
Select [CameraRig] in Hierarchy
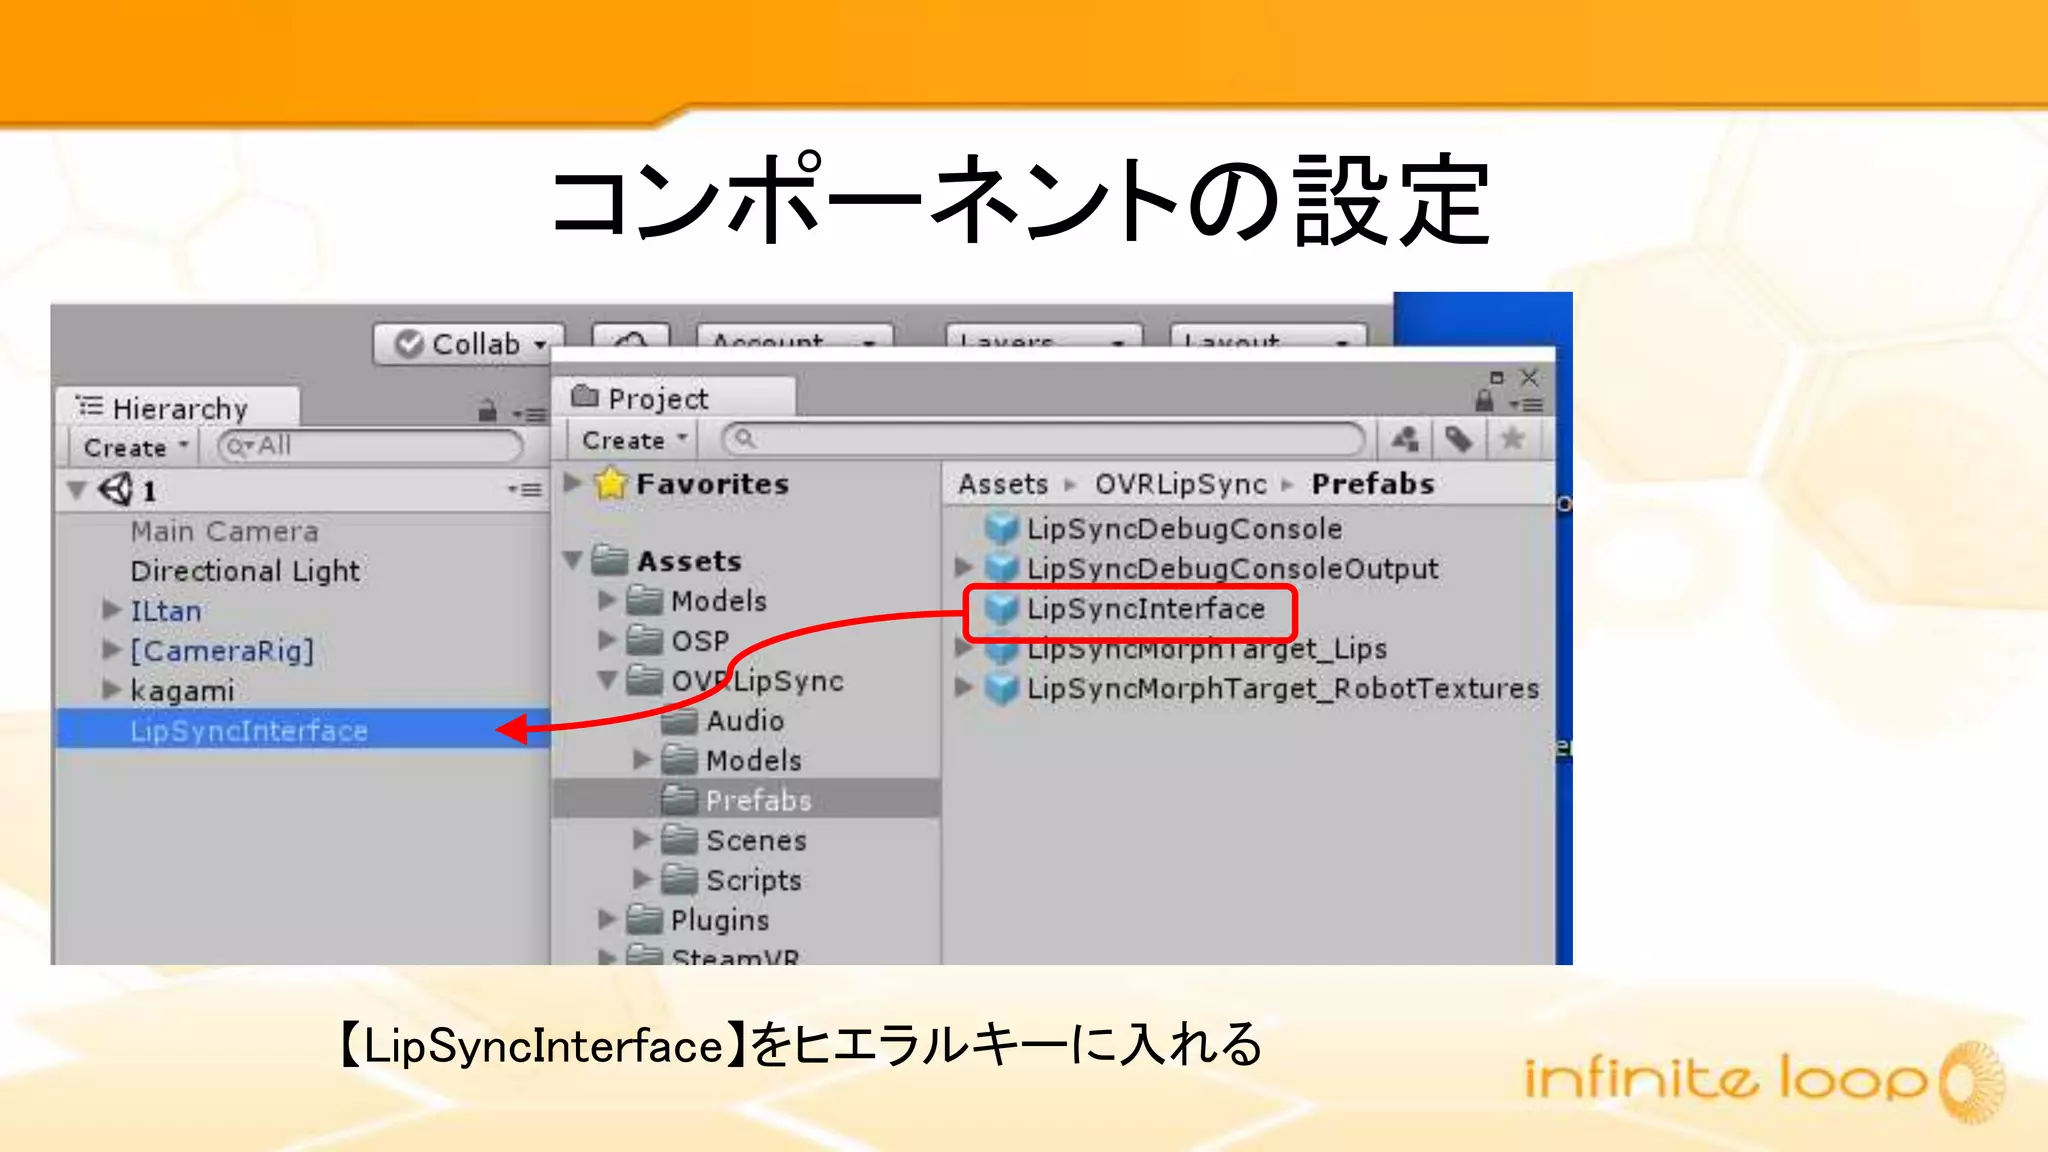point(222,651)
